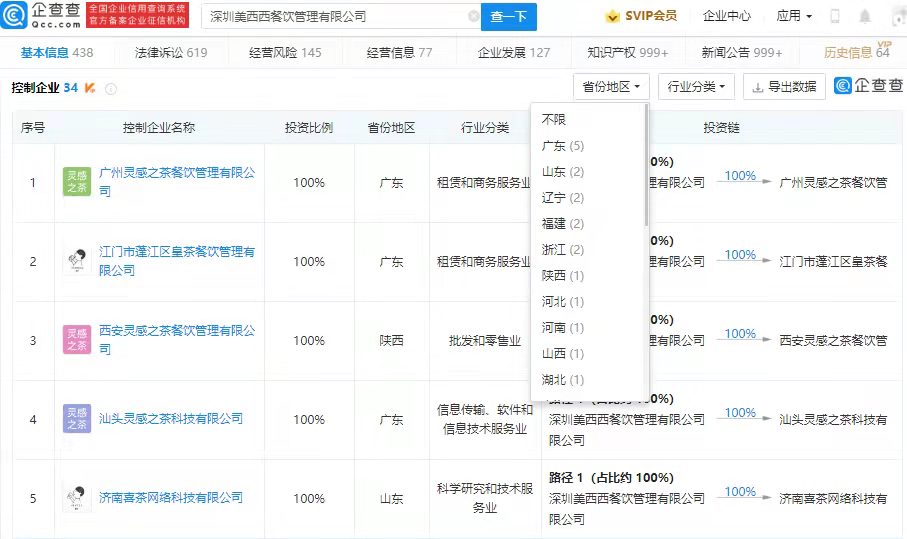
Task: Select 福建 (2) in province list
Action: click(587, 224)
